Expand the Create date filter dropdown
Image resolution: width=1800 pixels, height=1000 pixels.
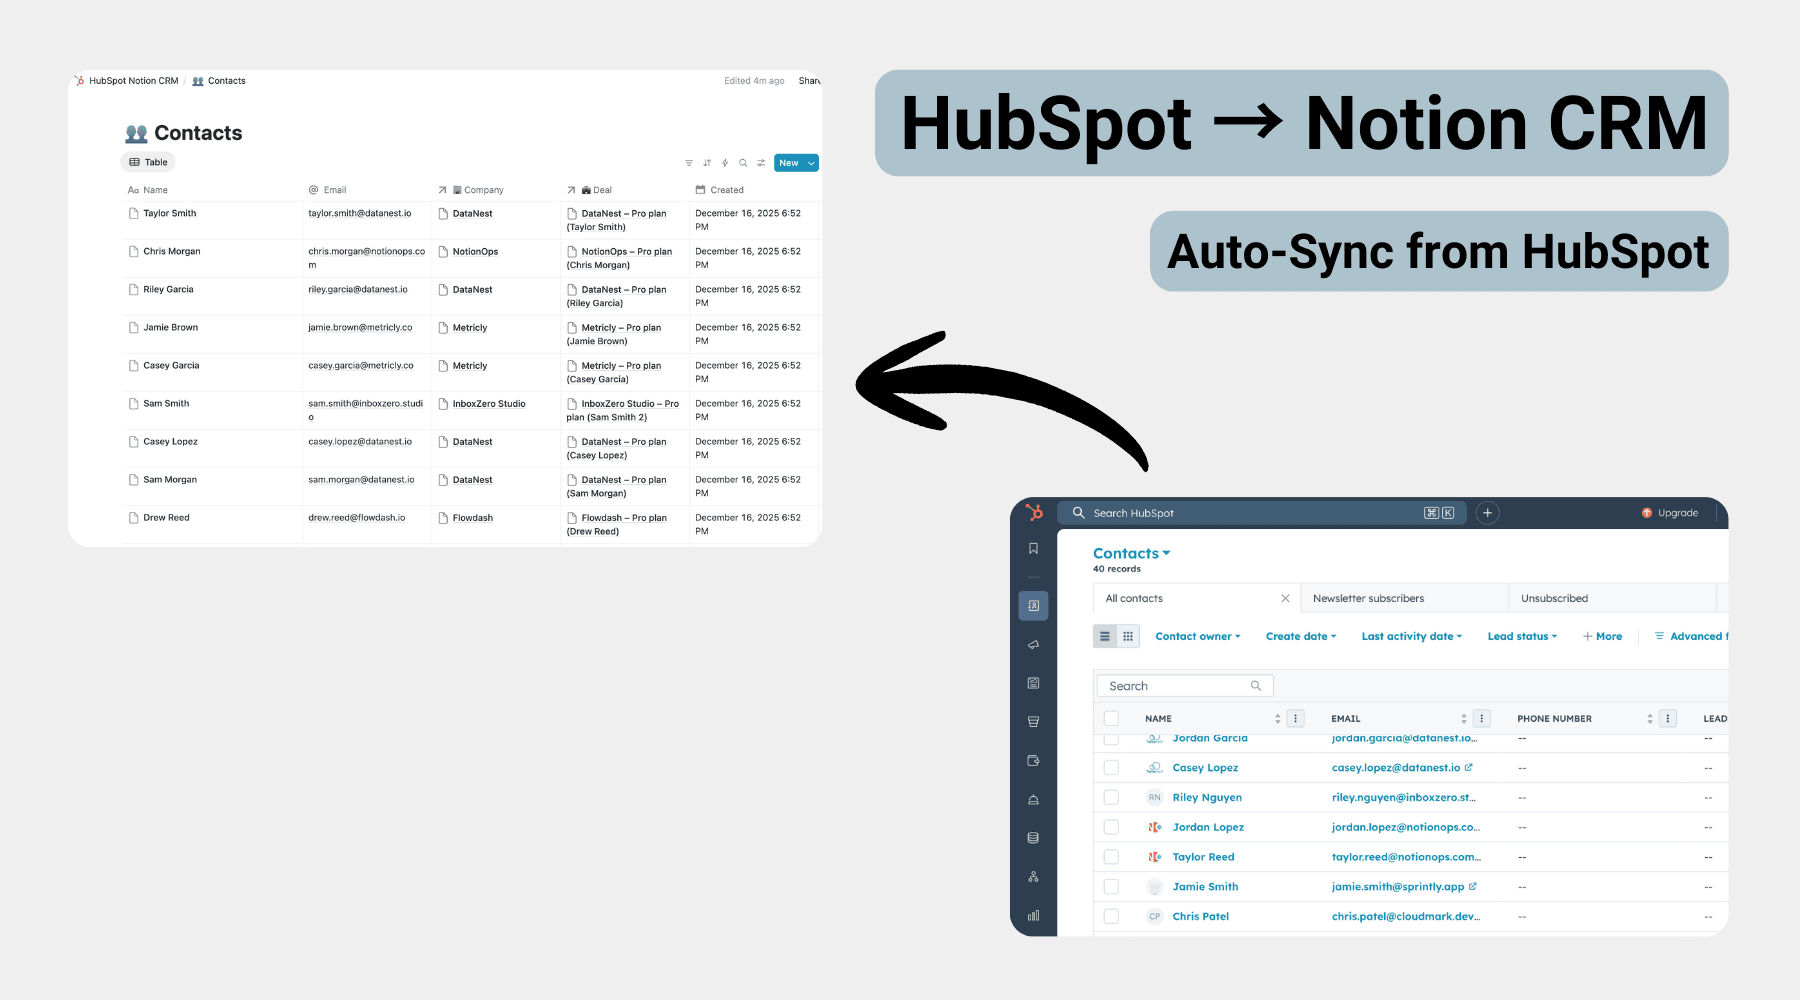[1300, 636]
